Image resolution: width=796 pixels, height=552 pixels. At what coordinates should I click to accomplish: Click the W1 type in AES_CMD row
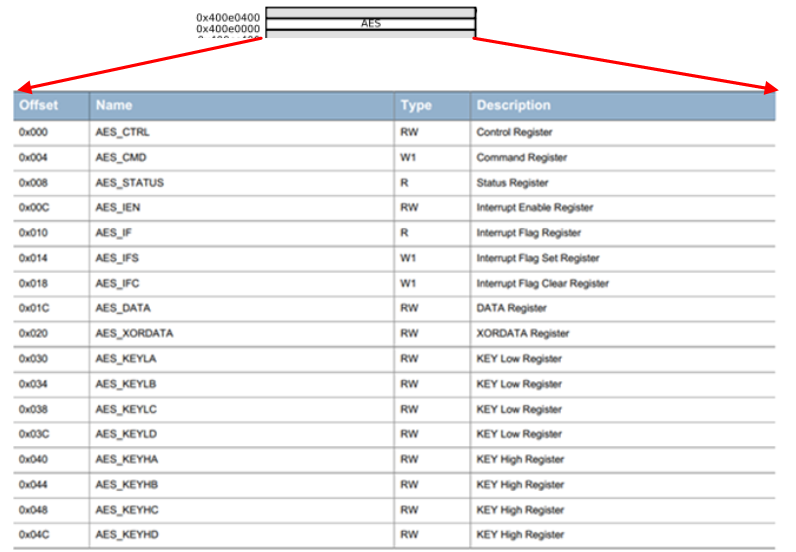408,157
